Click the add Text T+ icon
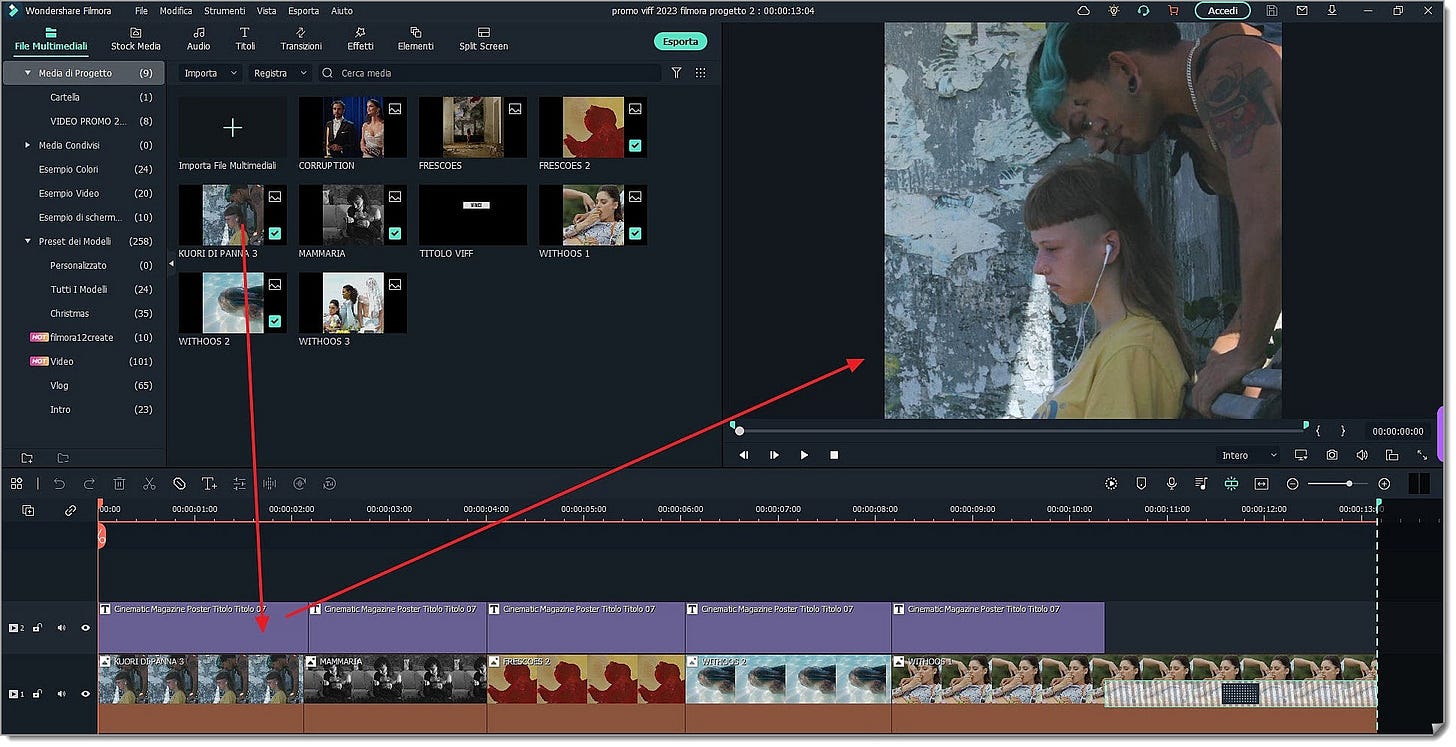This screenshot has width=1456, height=747. pos(209,484)
